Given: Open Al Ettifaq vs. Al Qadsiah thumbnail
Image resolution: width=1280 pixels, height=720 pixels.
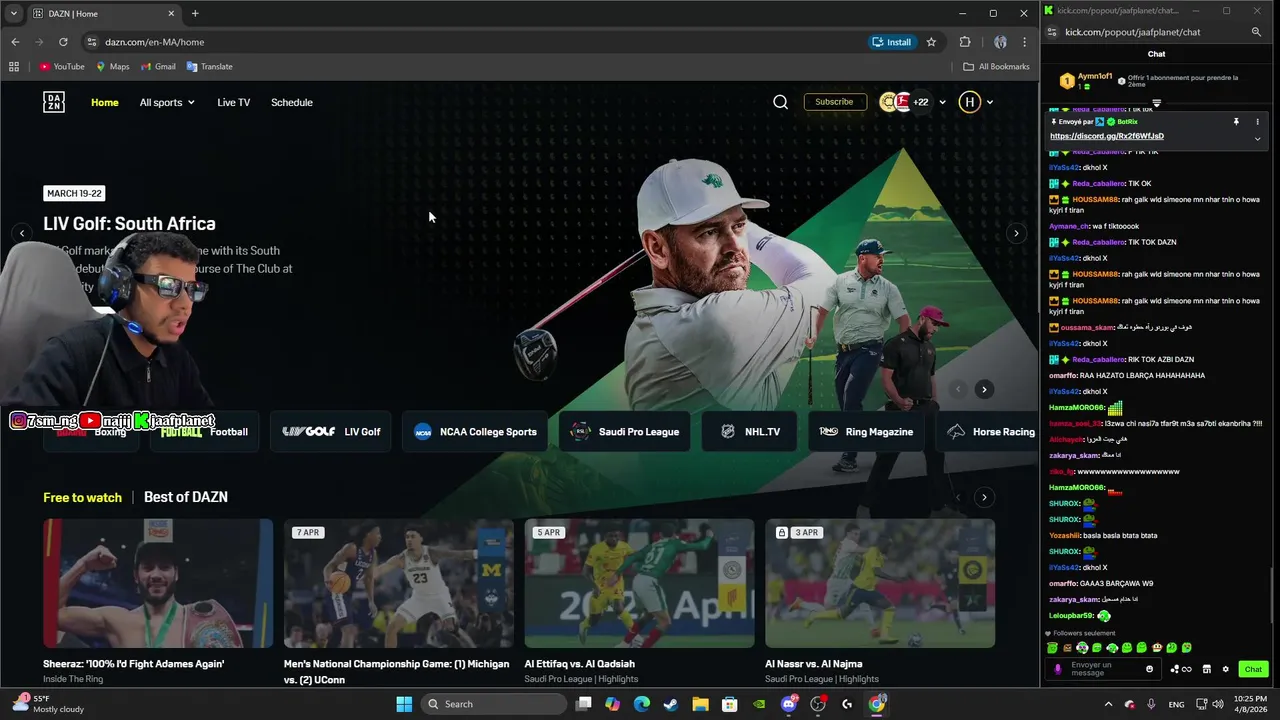Looking at the screenshot, I should 640,583.
